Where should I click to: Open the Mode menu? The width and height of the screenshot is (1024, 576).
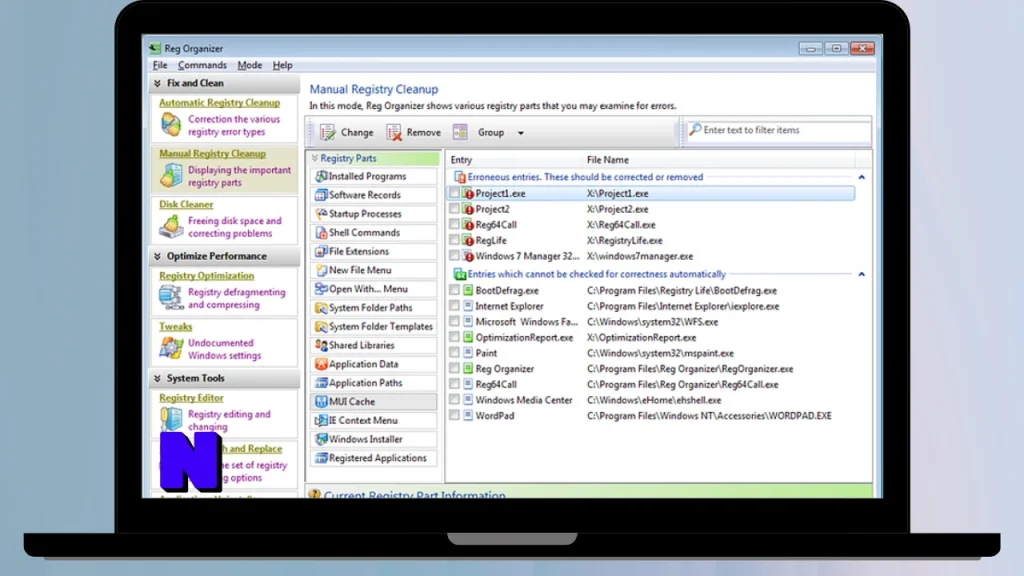[x=249, y=65]
